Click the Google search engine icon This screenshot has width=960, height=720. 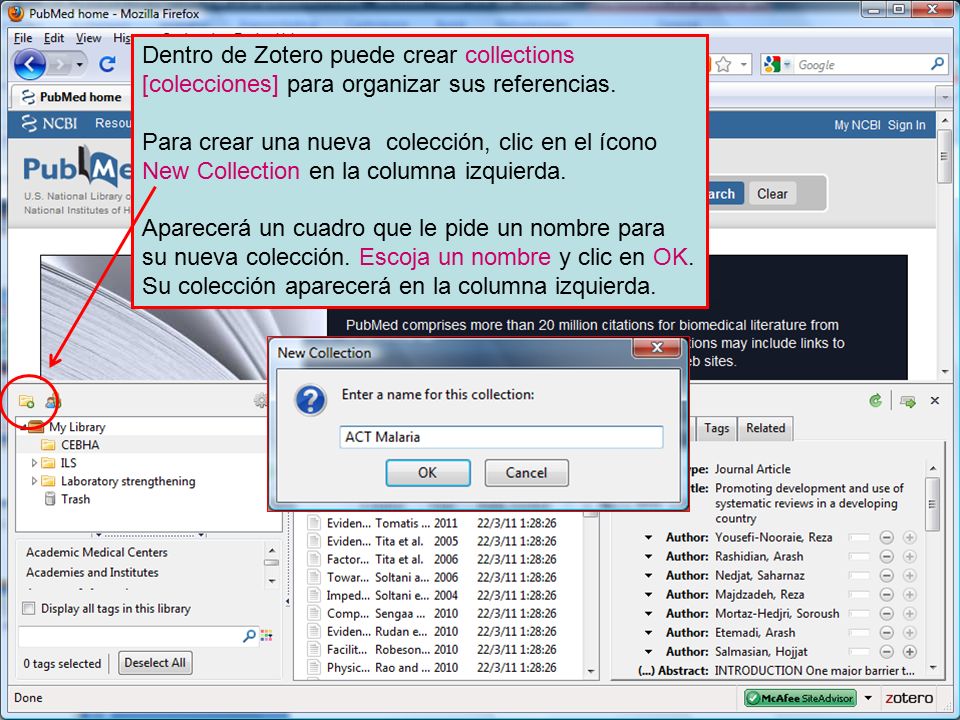[772, 64]
